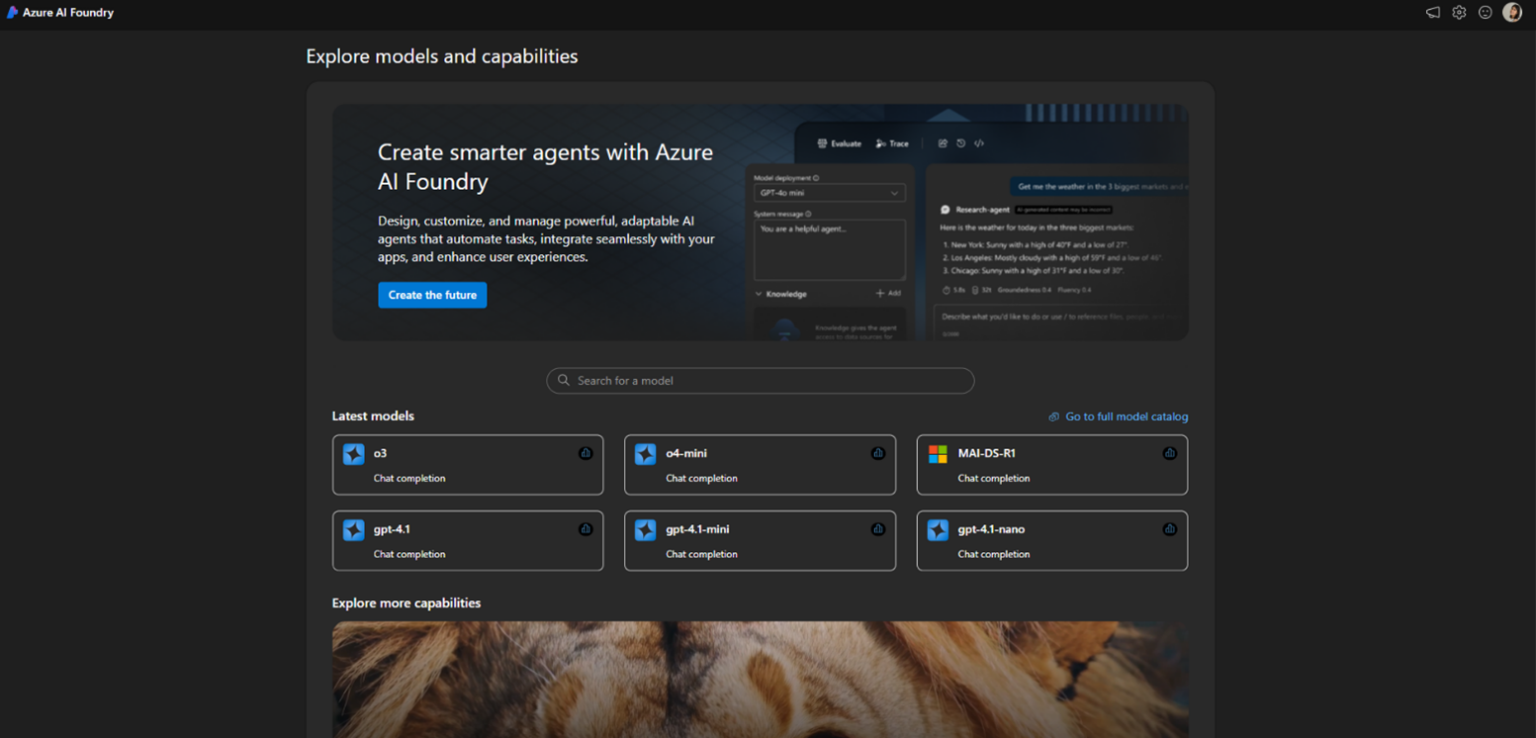Click the deploy icon on the MAI-DS-R1 card

[1170, 453]
